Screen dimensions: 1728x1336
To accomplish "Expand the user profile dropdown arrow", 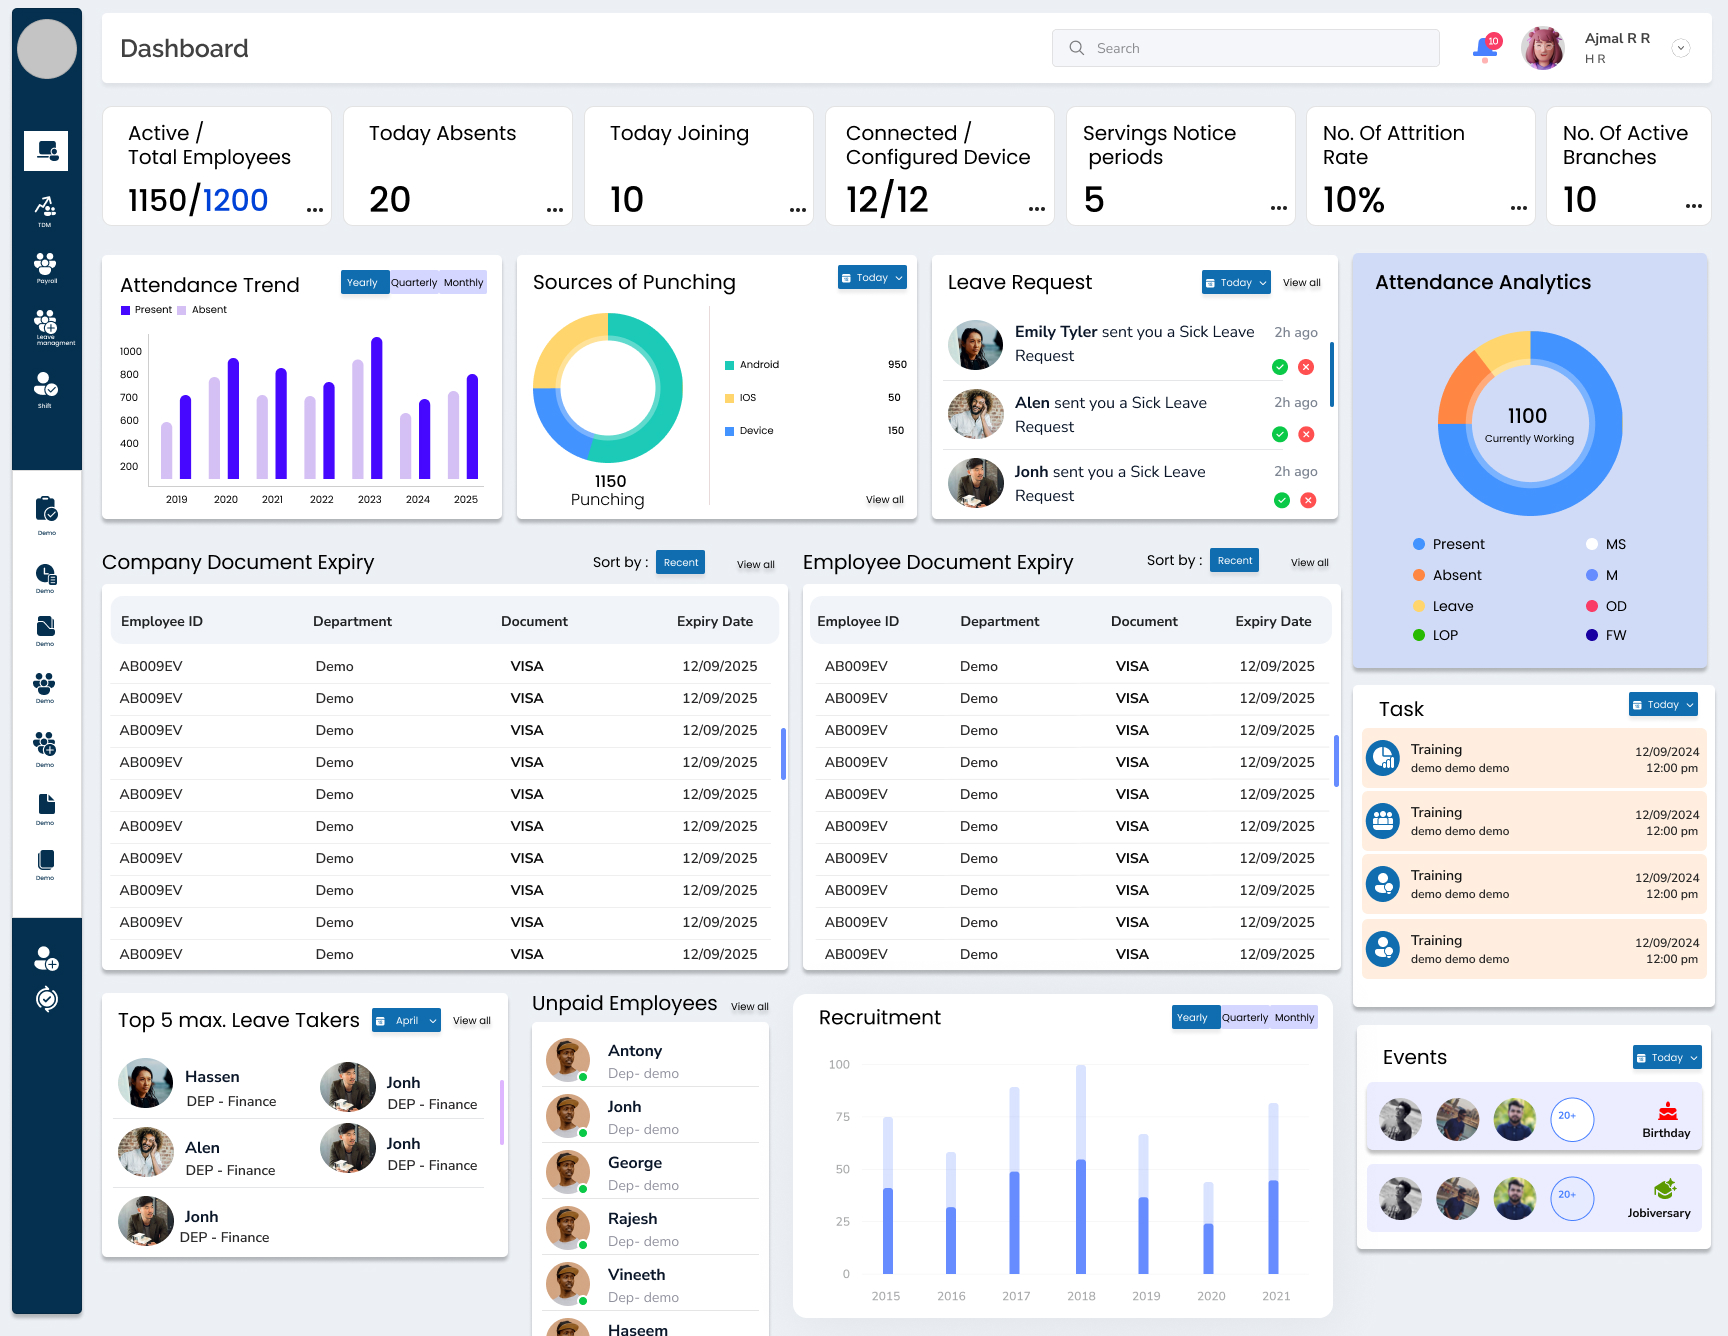I will pyautogui.click(x=1681, y=48).
